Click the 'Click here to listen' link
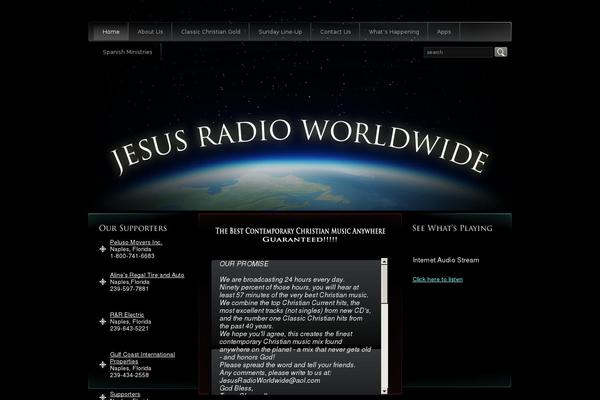Screen dimensions: 600x400 438,279
